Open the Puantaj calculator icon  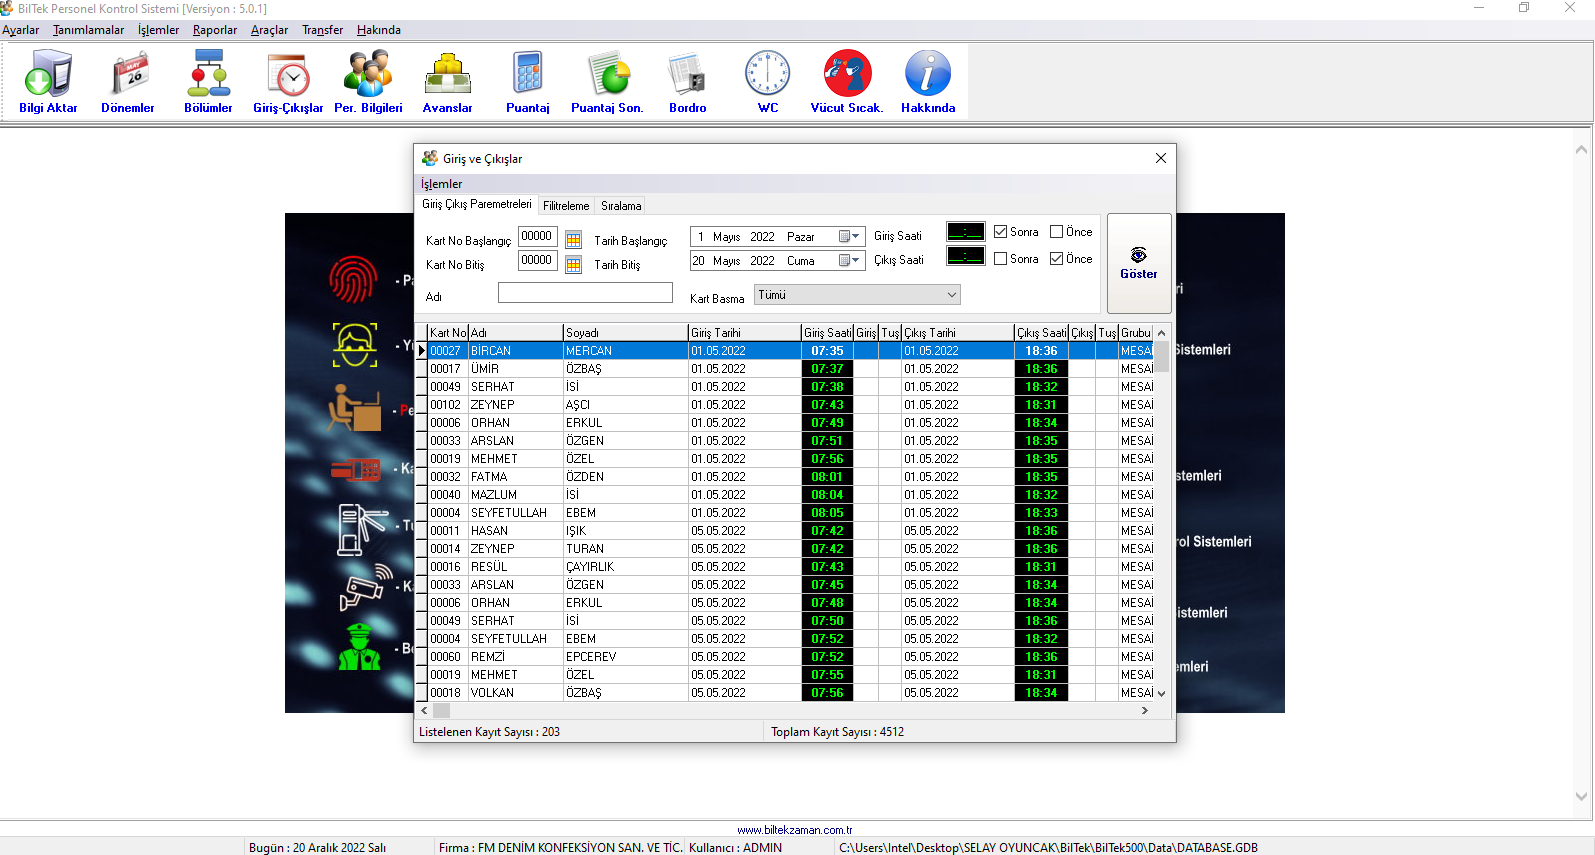coord(527,82)
